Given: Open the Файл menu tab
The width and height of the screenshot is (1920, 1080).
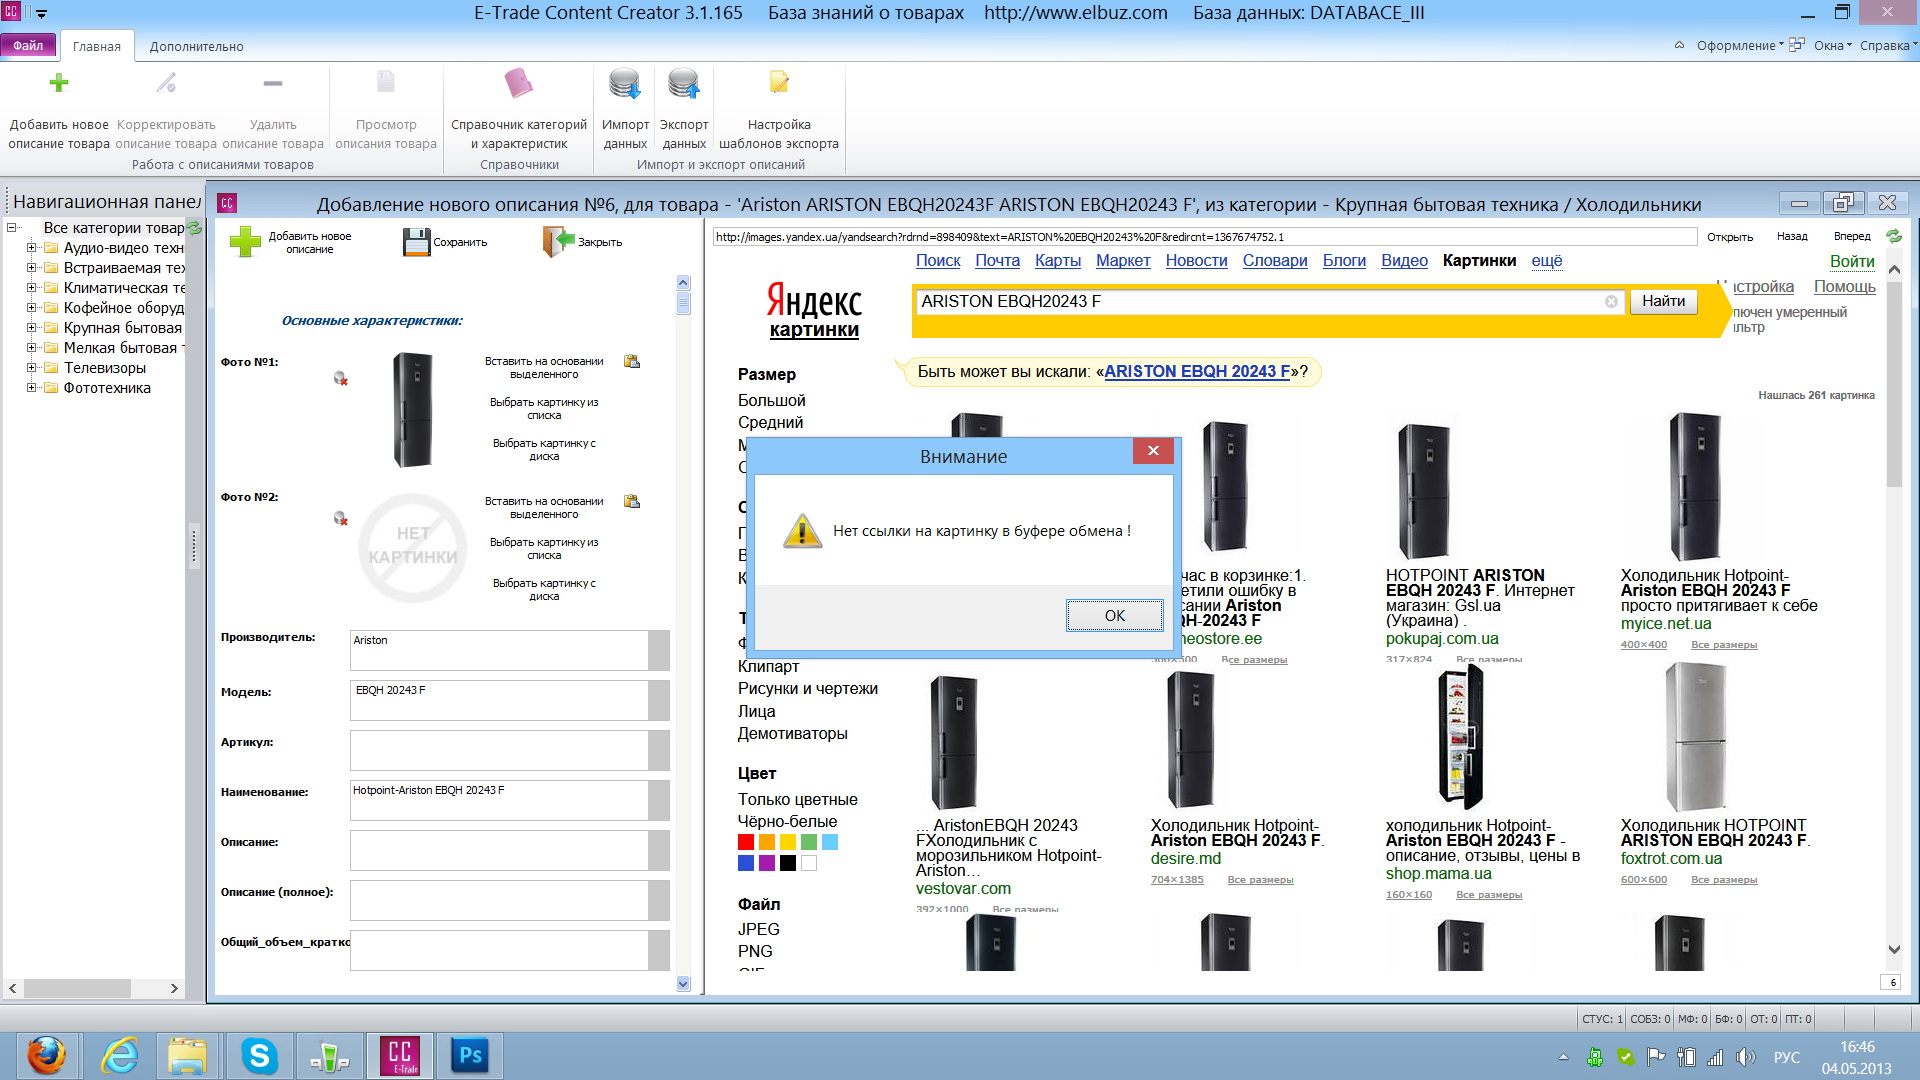Looking at the screenshot, I should (28, 46).
